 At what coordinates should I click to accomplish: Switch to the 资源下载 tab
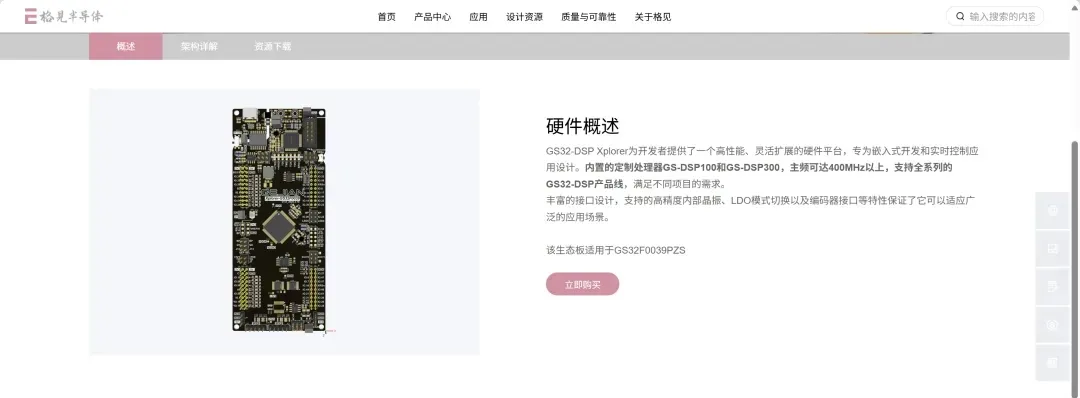pyautogui.click(x=272, y=47)
